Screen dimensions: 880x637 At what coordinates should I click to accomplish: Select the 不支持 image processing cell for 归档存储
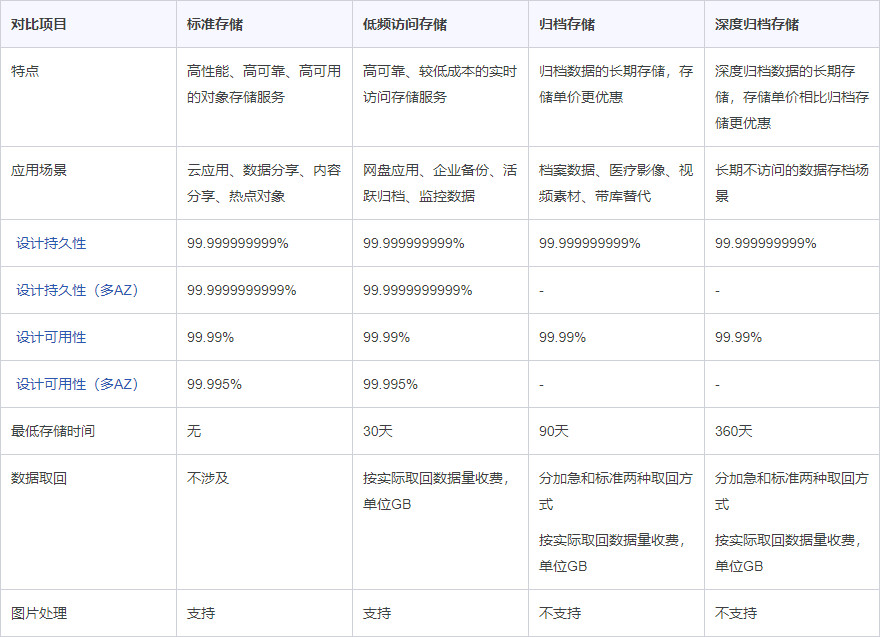tap(558, 612)
